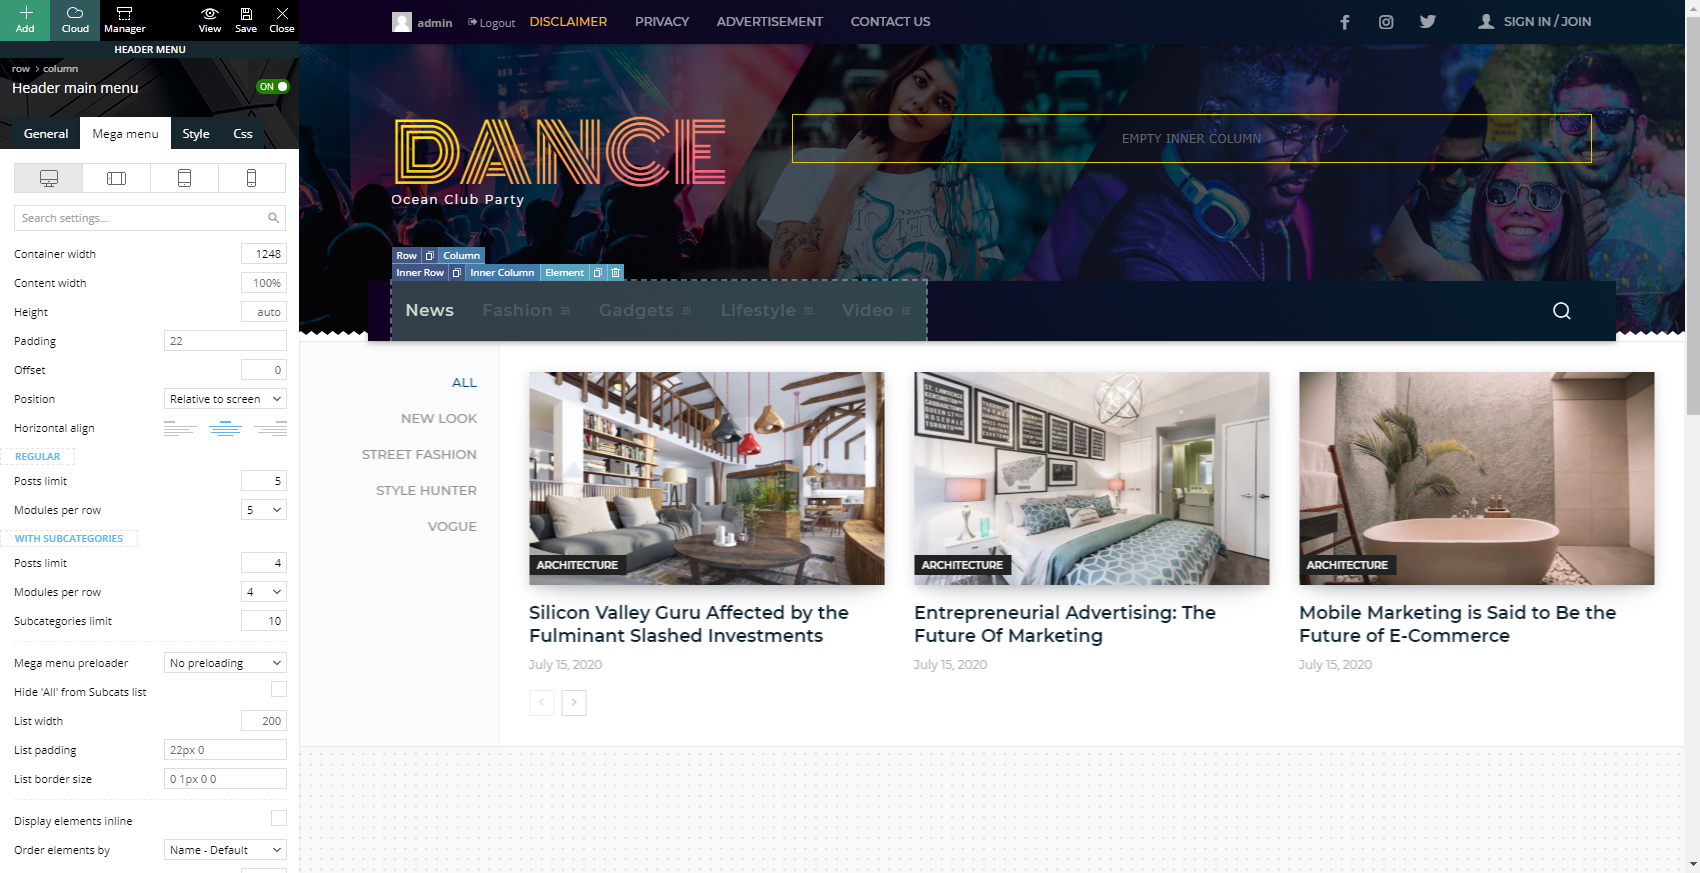Check Display elements inline
The width and height of the screenshot is (1700, 873).
coord(279,818)
